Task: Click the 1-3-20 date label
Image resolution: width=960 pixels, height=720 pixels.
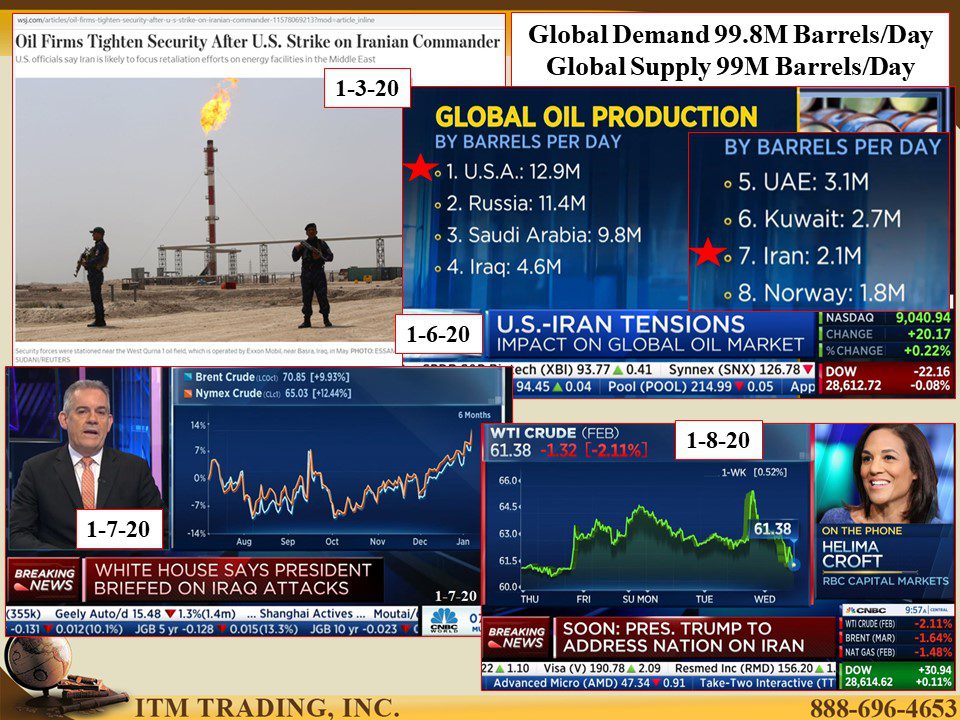Action: click(x=367, y=88)
